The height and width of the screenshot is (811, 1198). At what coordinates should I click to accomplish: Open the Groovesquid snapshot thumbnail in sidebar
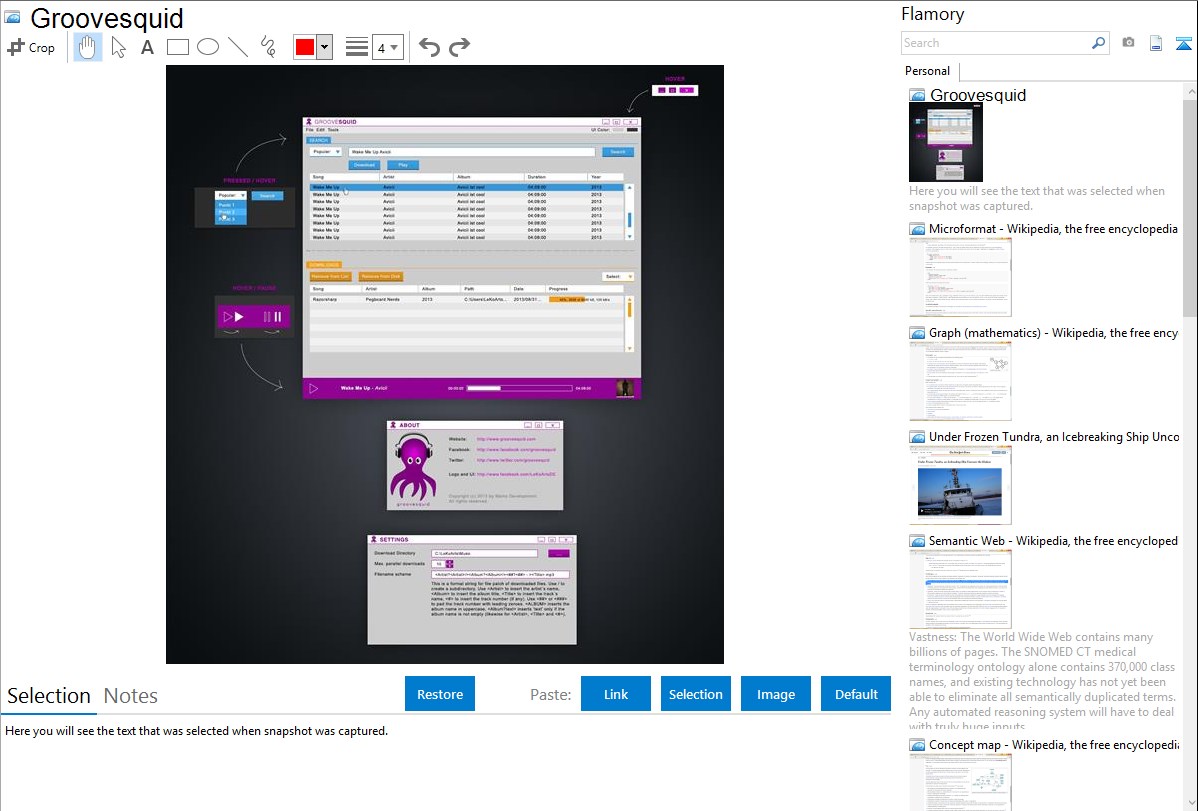tap(946, 142)
